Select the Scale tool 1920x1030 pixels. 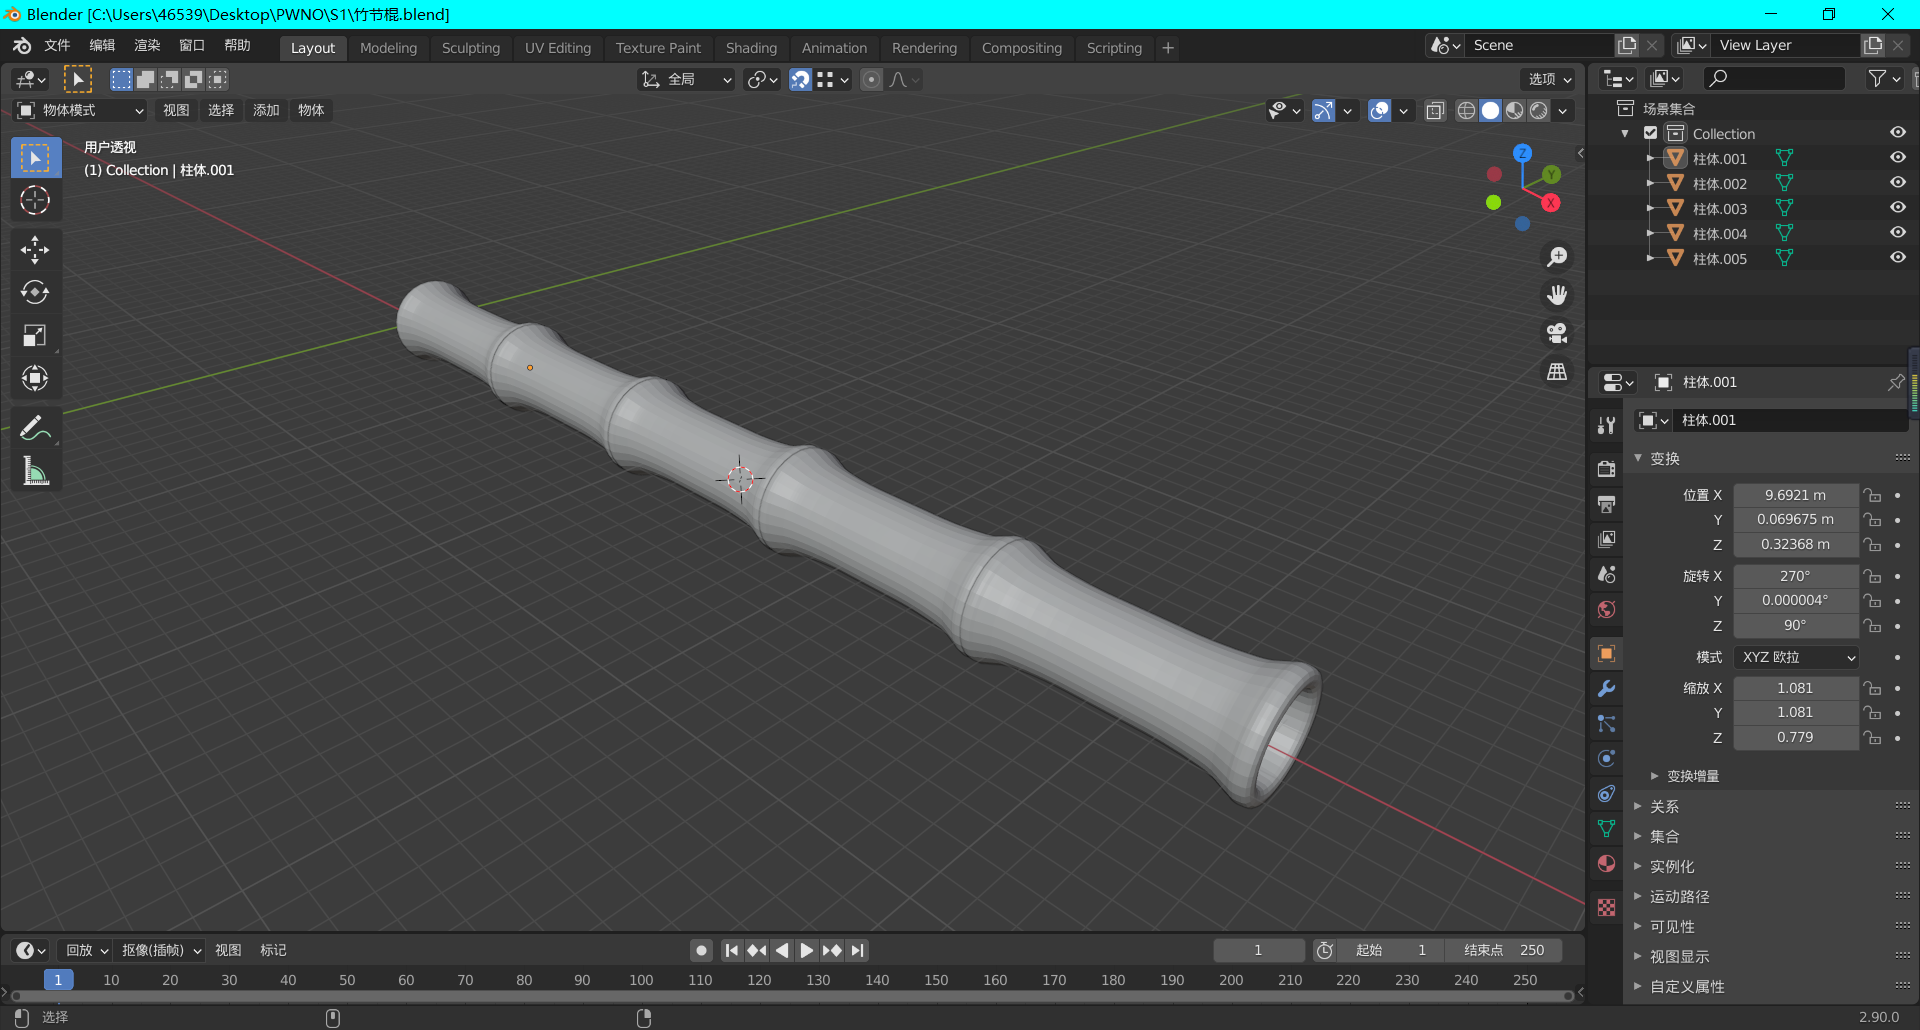click(35, 335)
